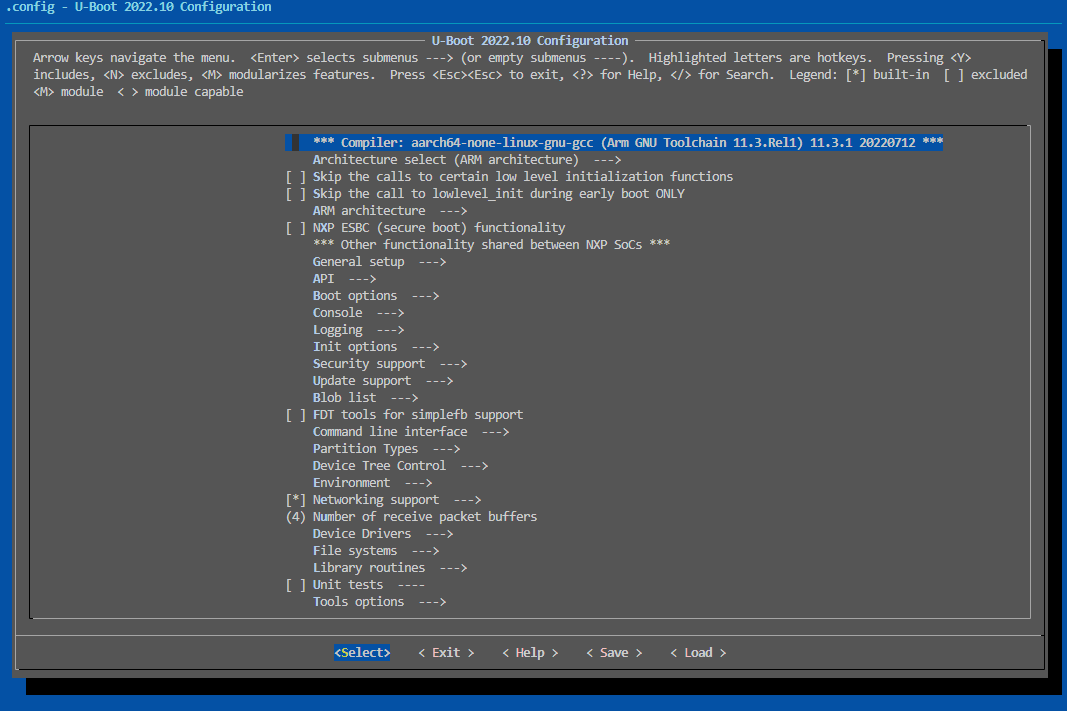This screenshot has height=711, width=1067.
Task: Open the Blob list submenu
Action: pos(365,398)
